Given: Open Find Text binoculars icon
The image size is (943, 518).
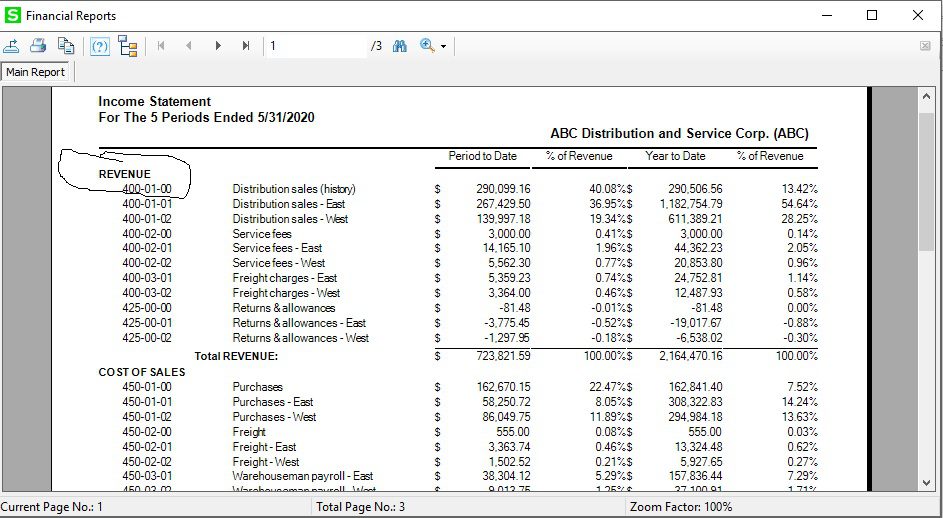Looking at the screenshot, I should pyautogui.click(x=399, y=46).
